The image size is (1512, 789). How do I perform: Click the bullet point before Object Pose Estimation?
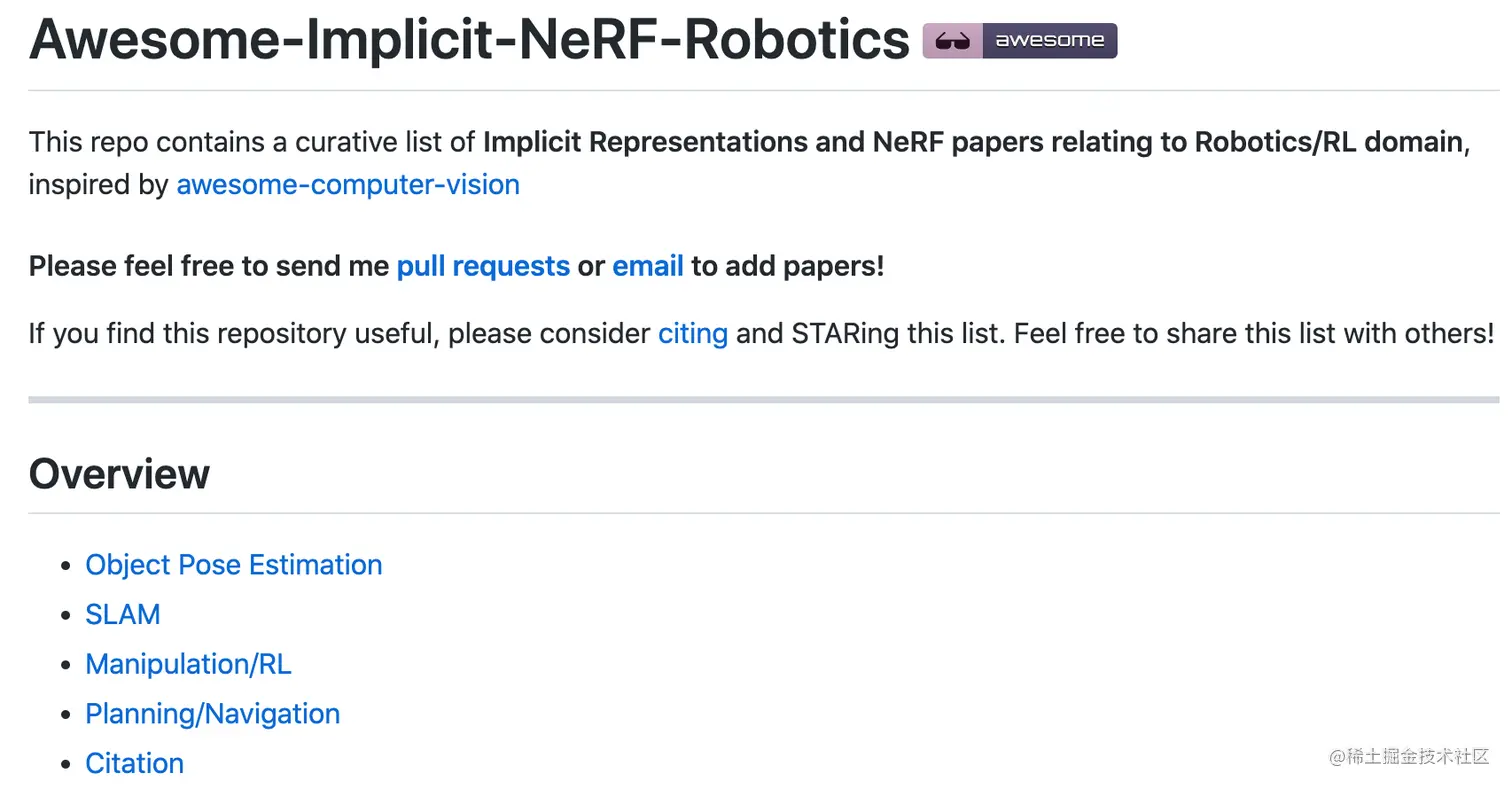66,566
